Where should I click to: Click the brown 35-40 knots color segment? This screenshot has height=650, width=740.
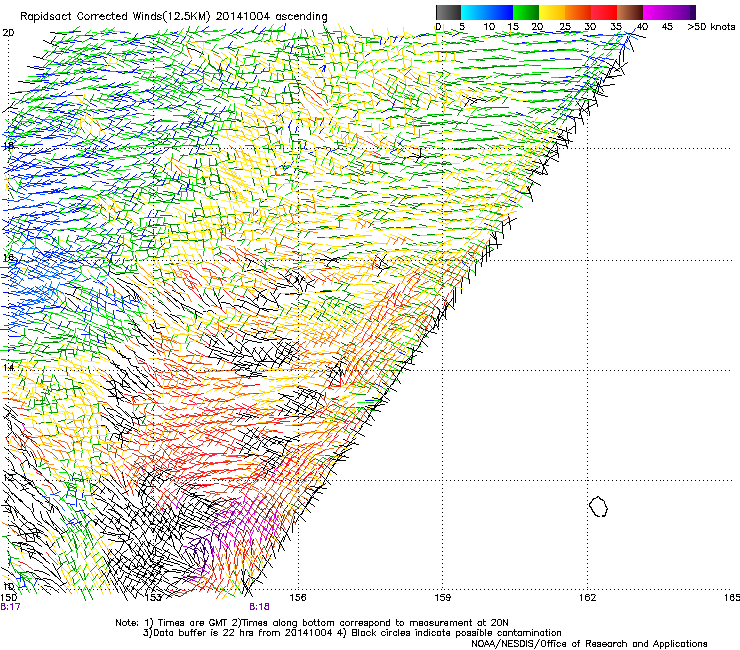630,12
